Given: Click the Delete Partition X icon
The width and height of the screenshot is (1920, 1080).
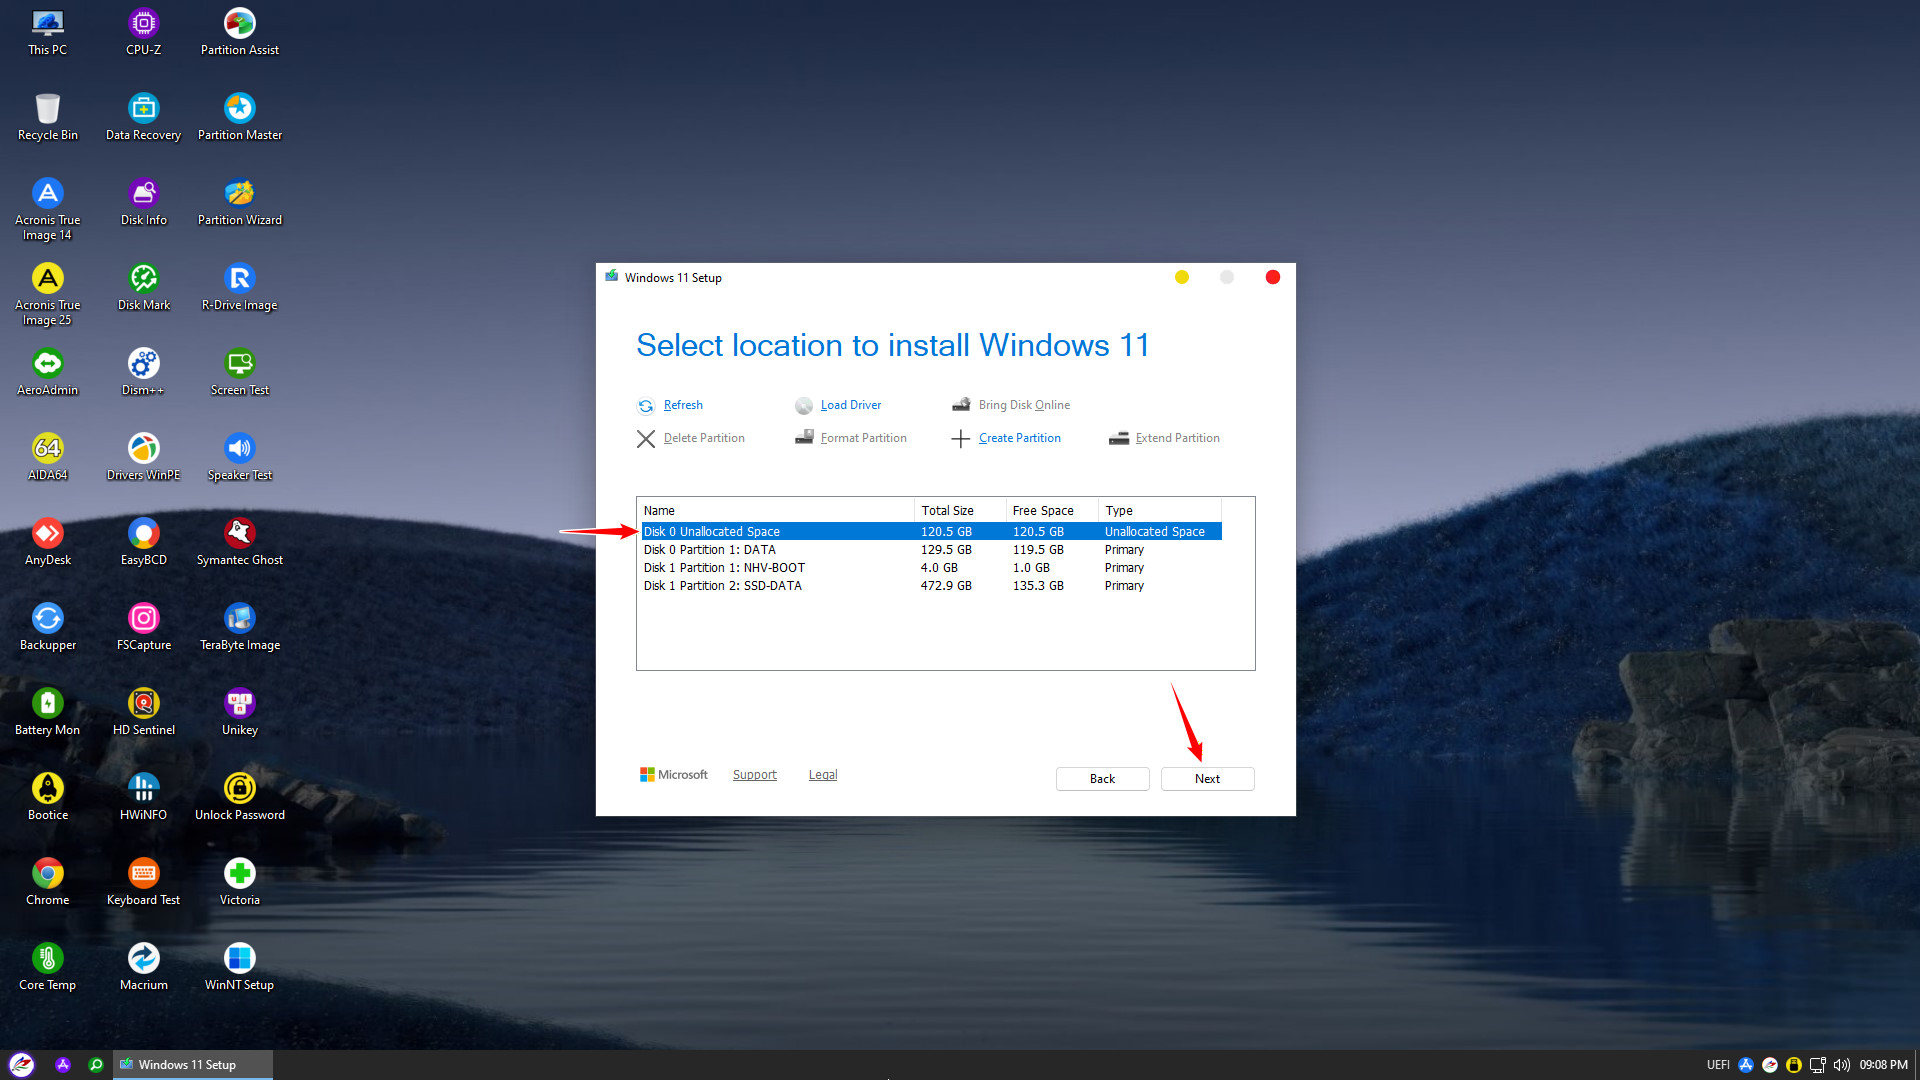Looking at the screenshot, I should [646, 439].
